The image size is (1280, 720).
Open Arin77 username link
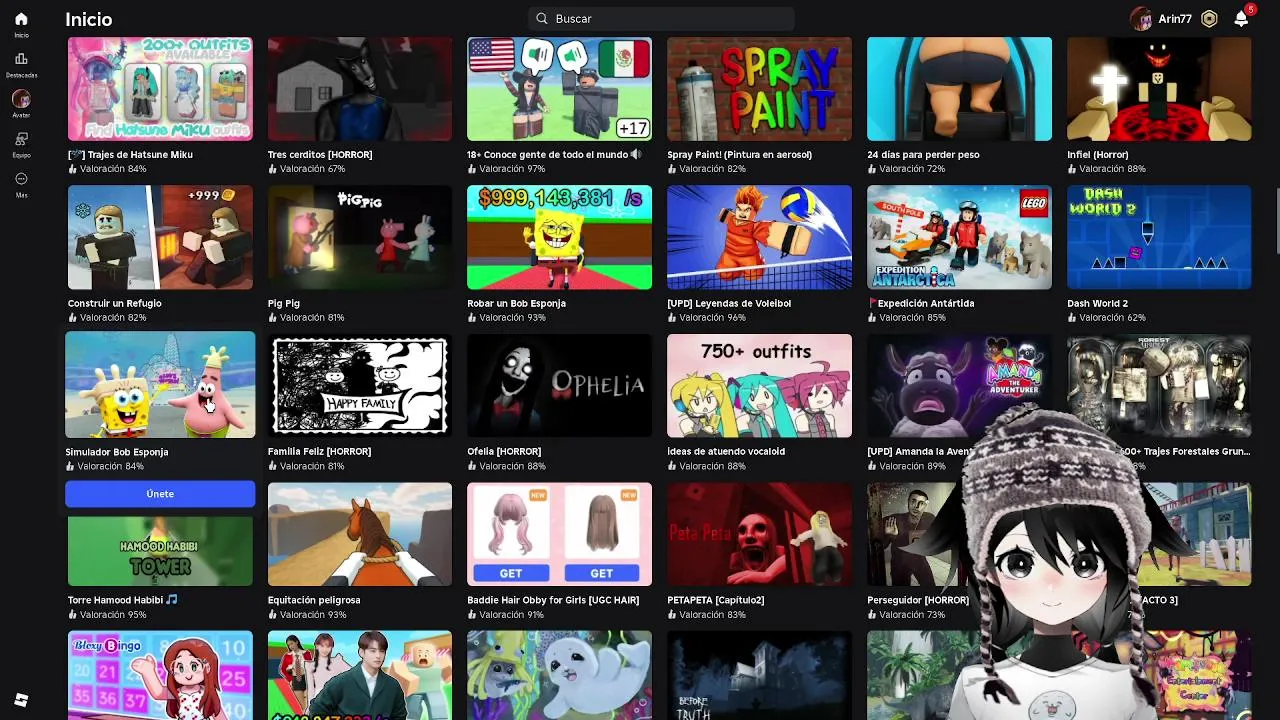tap(1175, 19)
